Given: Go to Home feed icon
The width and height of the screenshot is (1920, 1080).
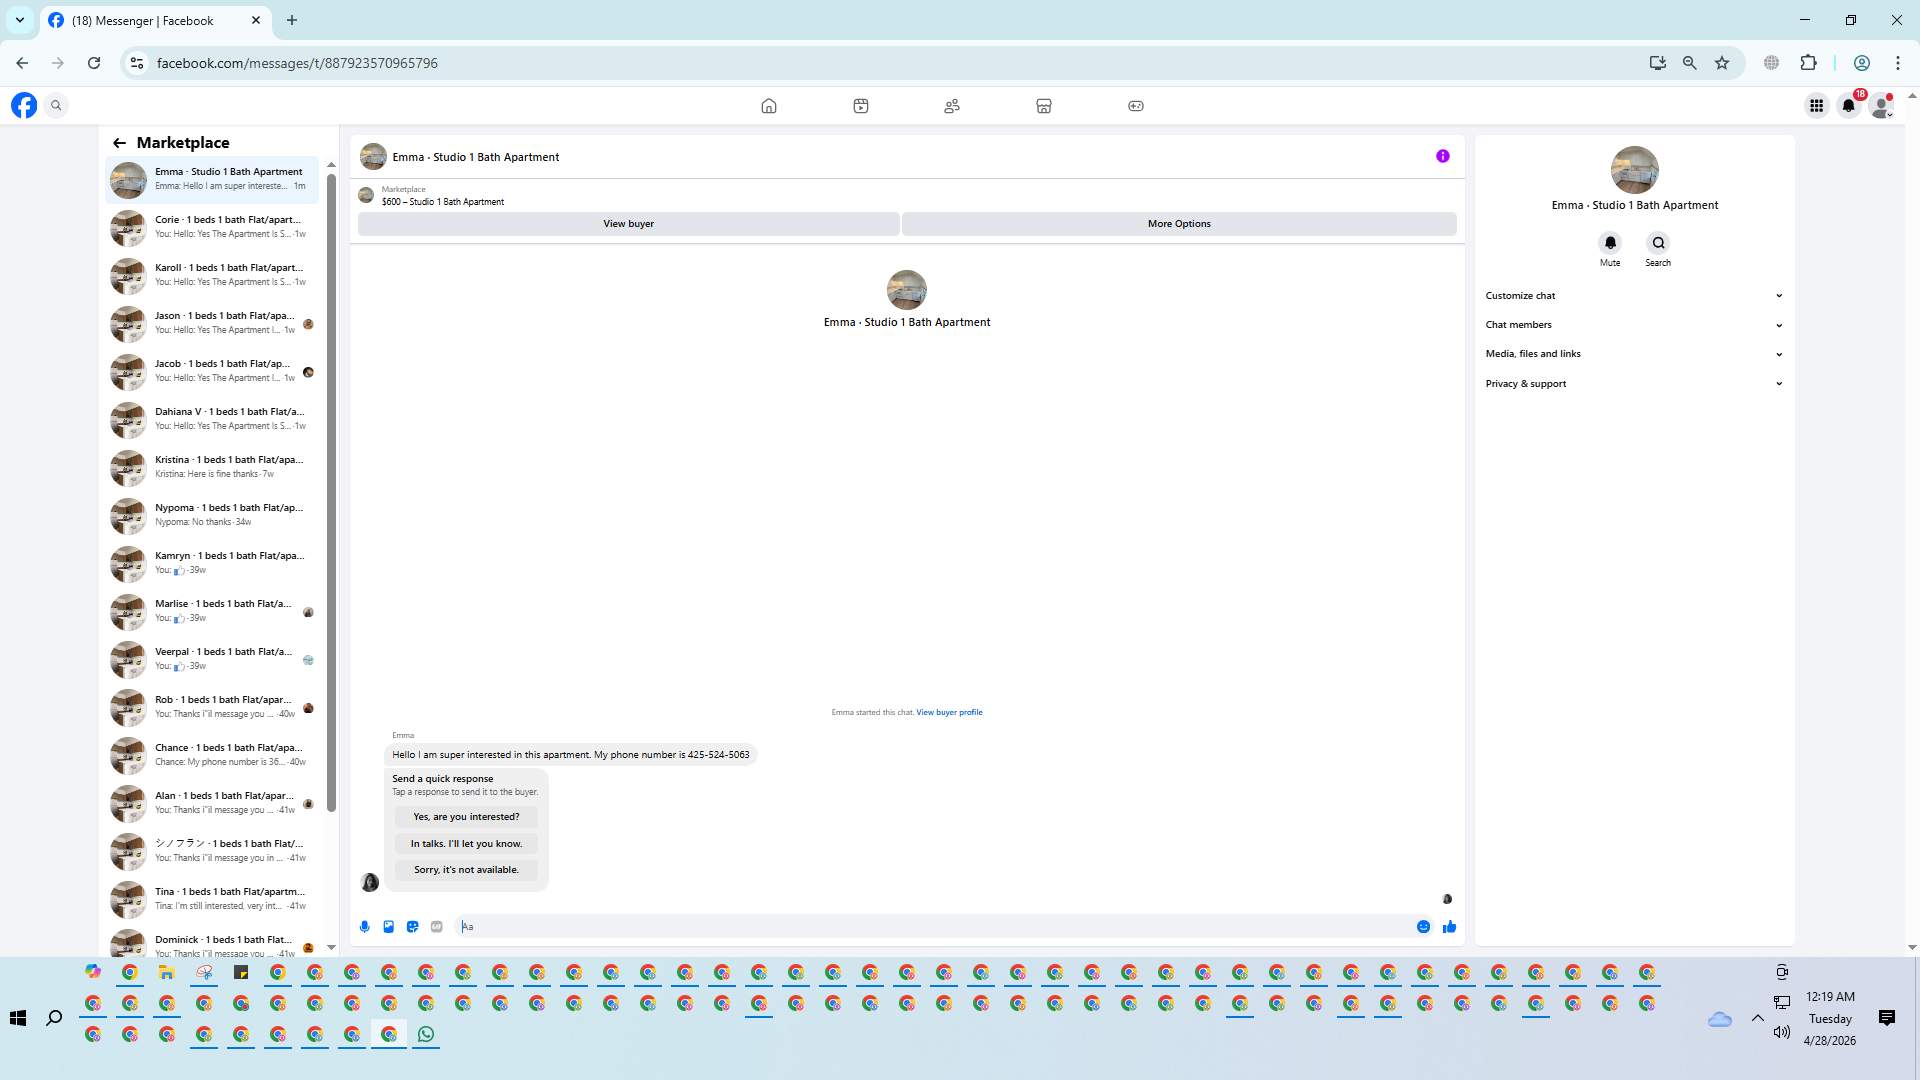Looking at the screenshot, I should 769,106.
